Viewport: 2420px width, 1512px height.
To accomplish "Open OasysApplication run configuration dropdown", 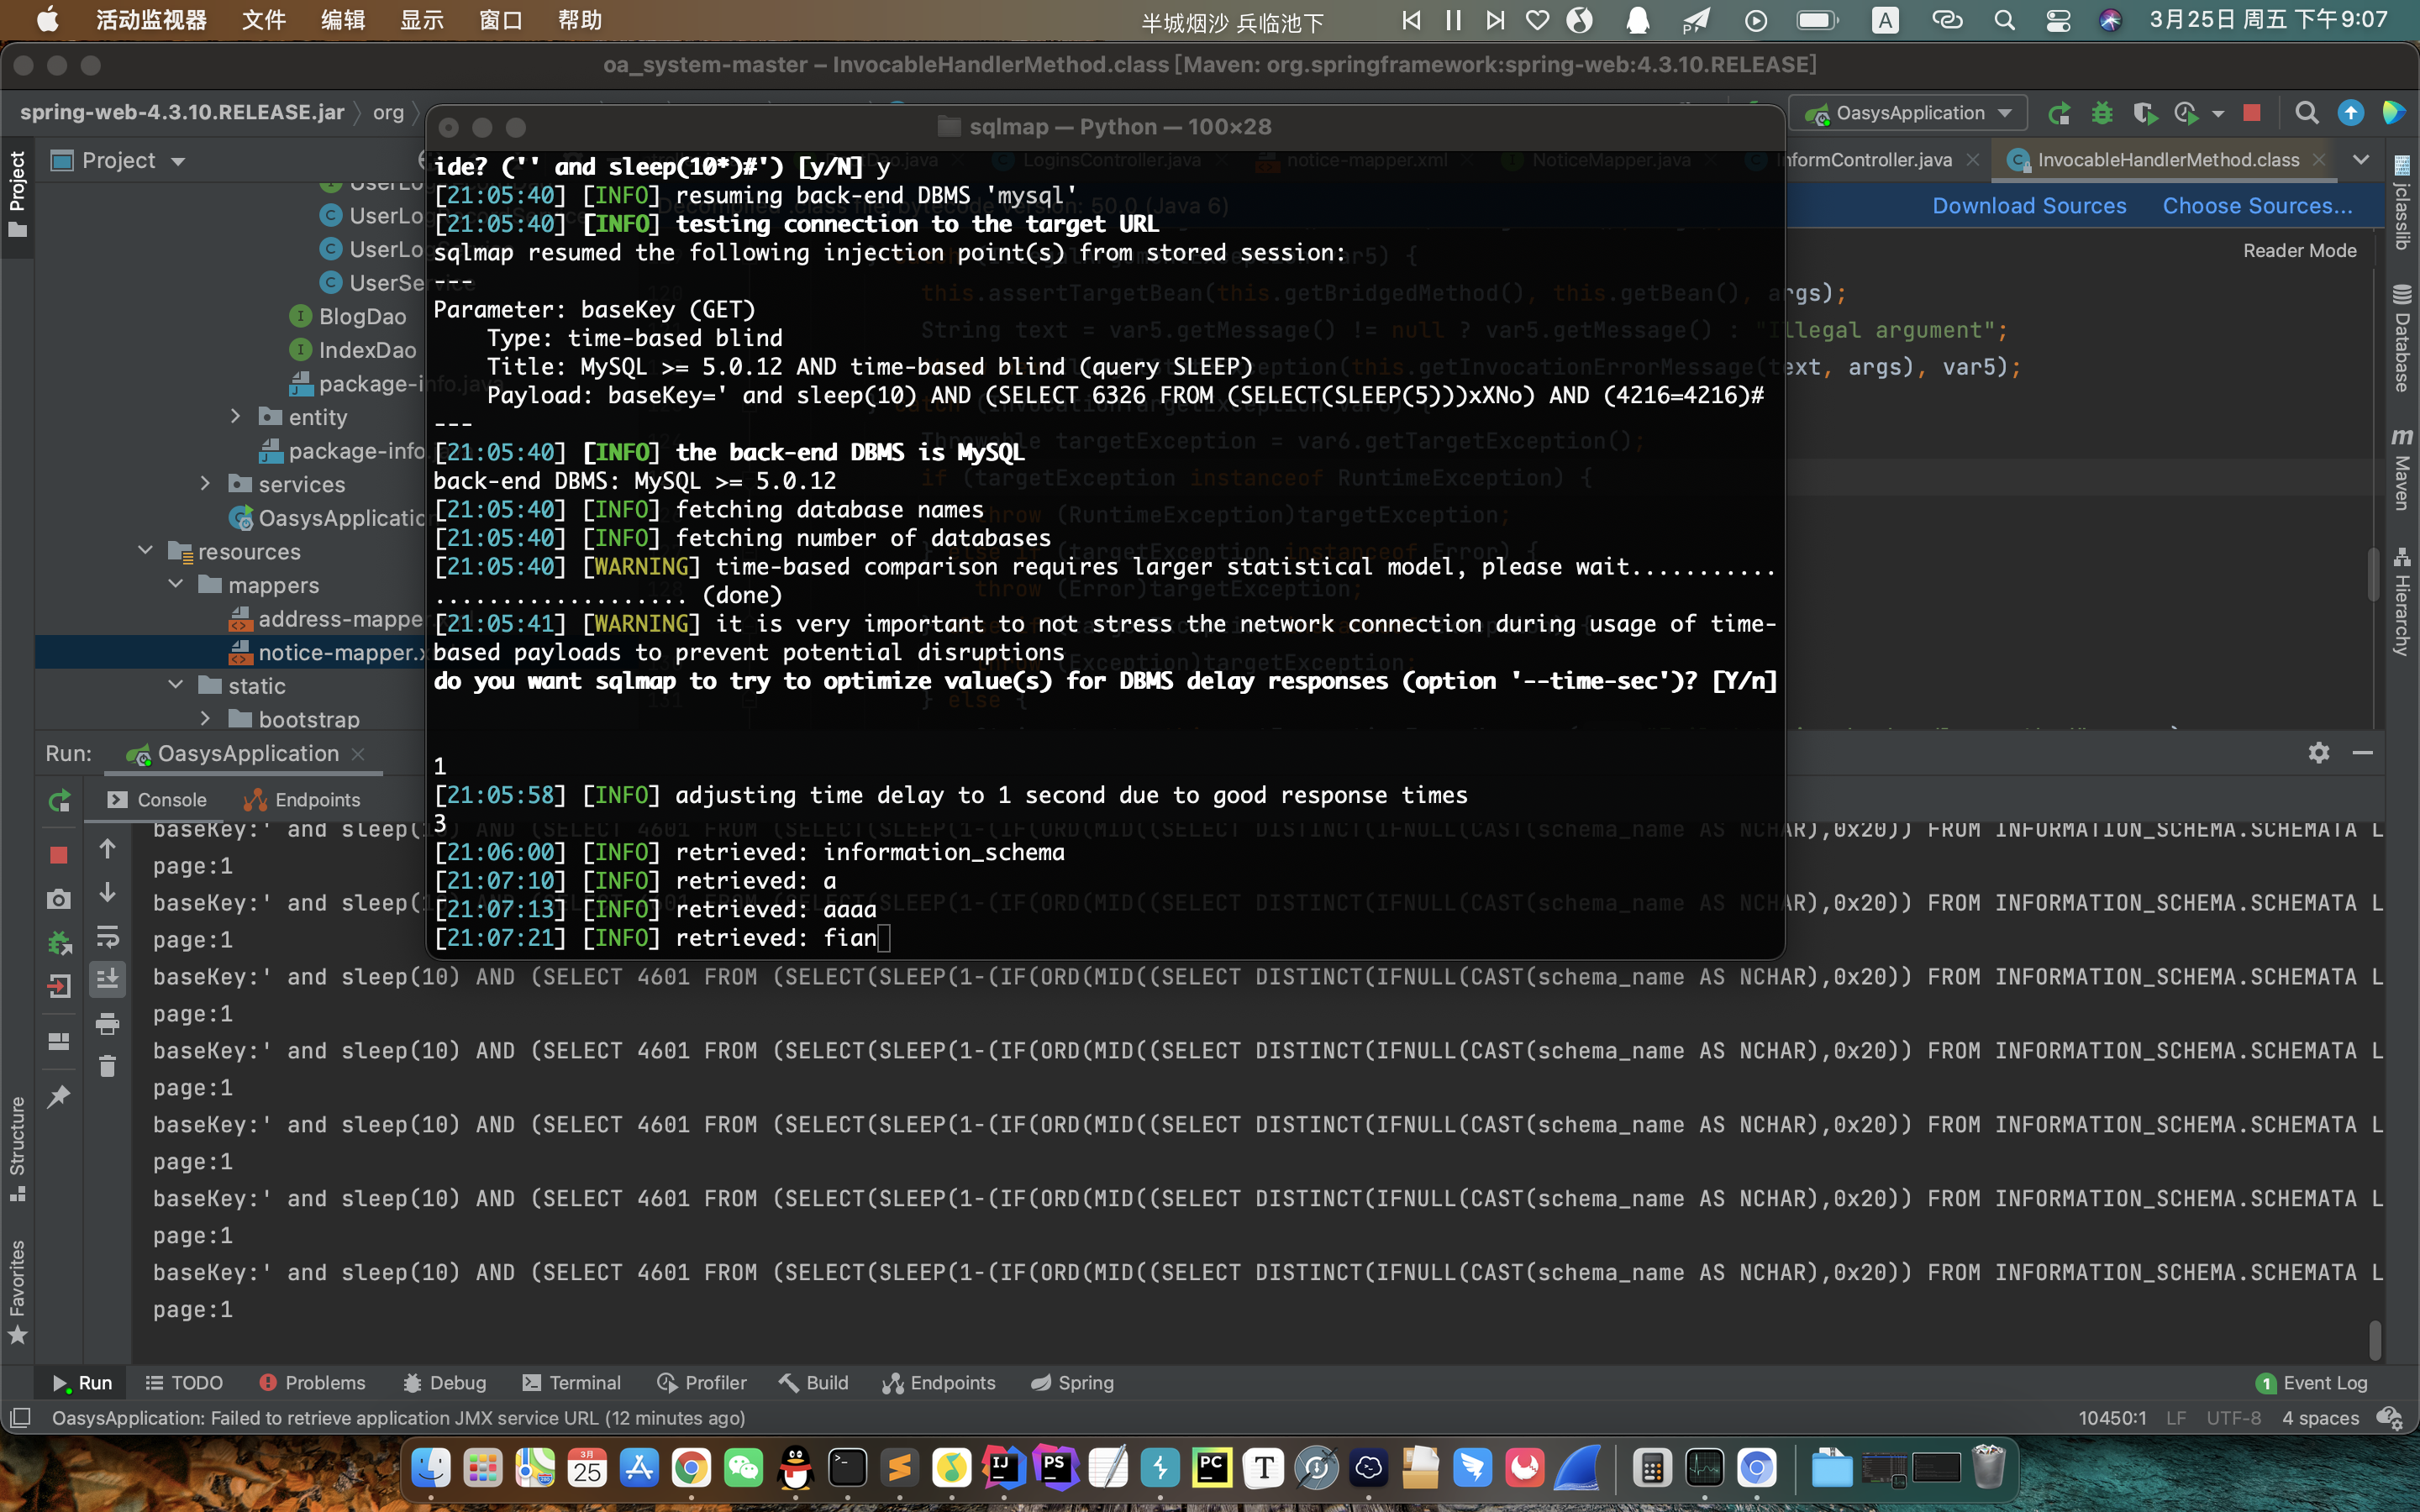I will (1909, 113).
